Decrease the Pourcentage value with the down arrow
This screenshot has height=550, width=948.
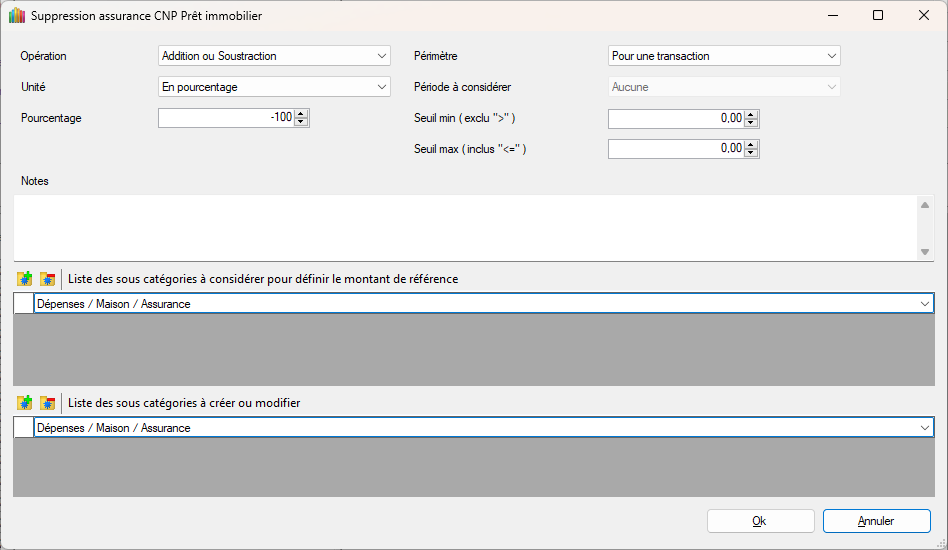pyautogui.click(x=302, y=122)
